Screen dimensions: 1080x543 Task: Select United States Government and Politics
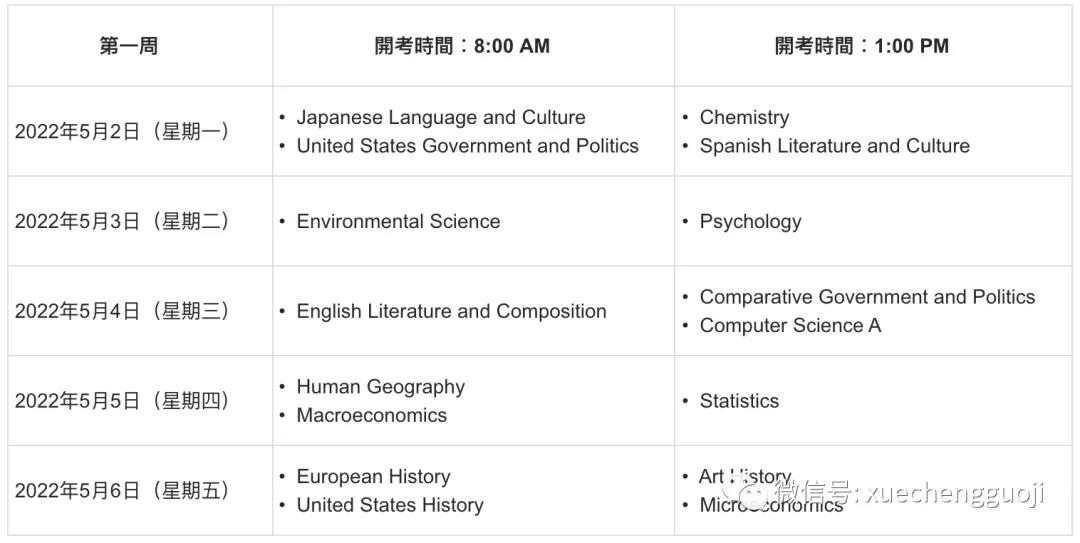pos(468,146)
